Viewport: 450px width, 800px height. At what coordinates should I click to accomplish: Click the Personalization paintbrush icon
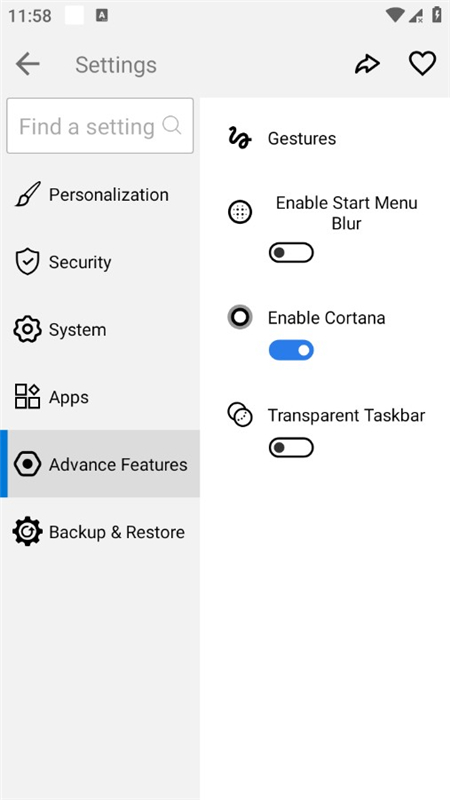pos(28,194)
